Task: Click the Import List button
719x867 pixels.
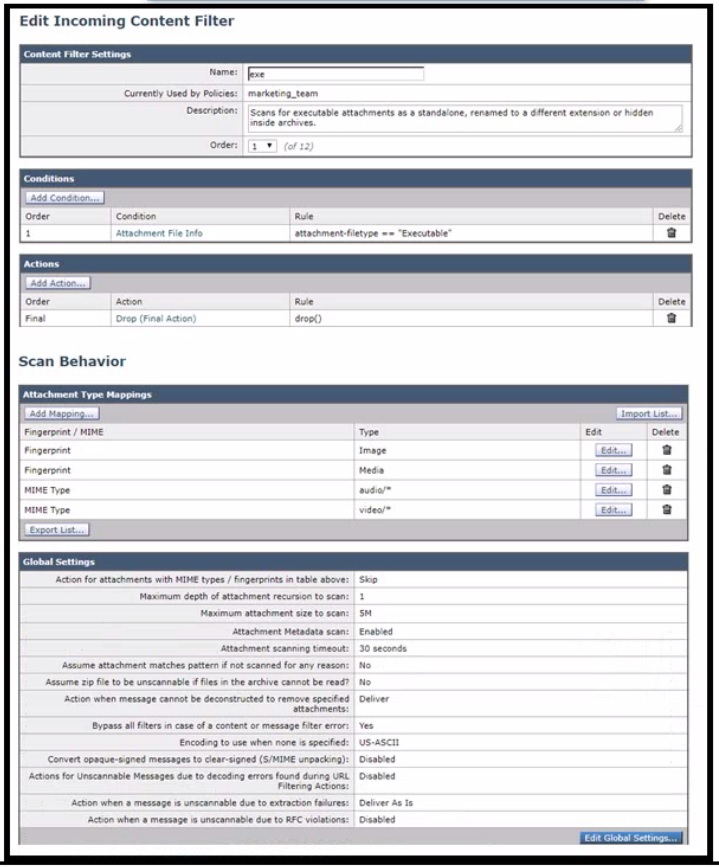Action: [x=649, y=412]
